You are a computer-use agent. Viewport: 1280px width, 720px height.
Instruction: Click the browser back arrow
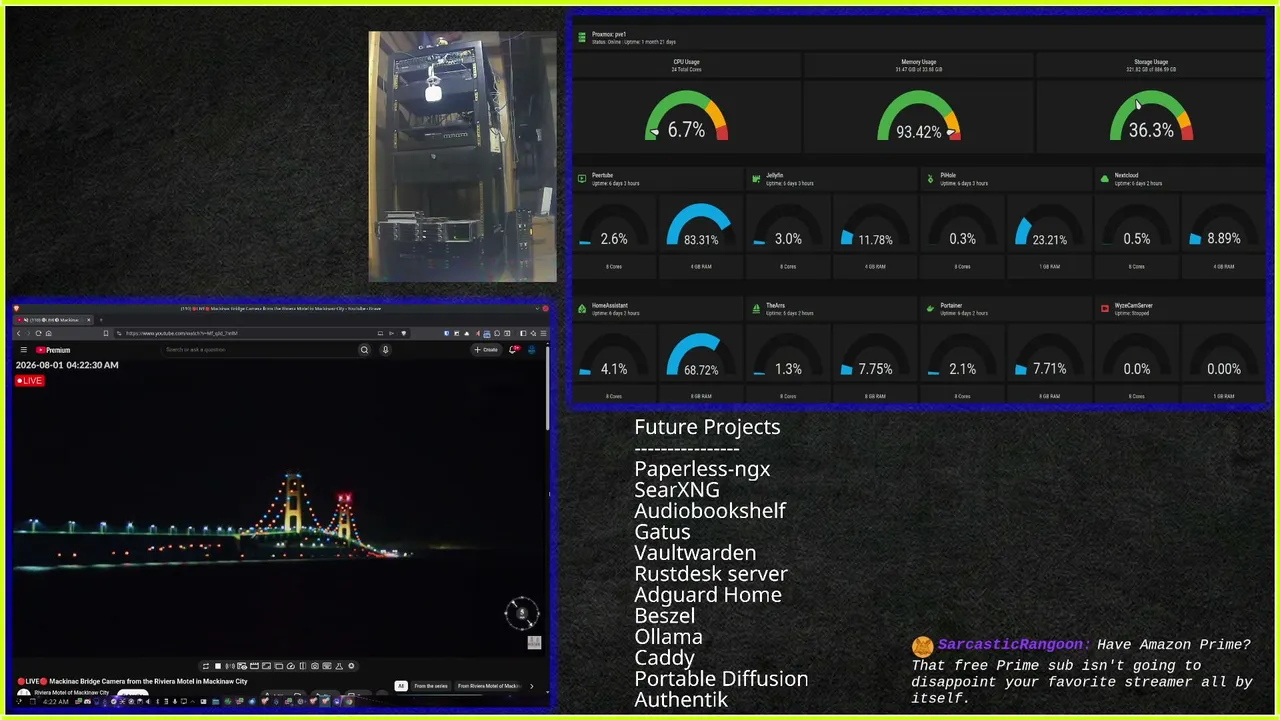tap(18, 333)
